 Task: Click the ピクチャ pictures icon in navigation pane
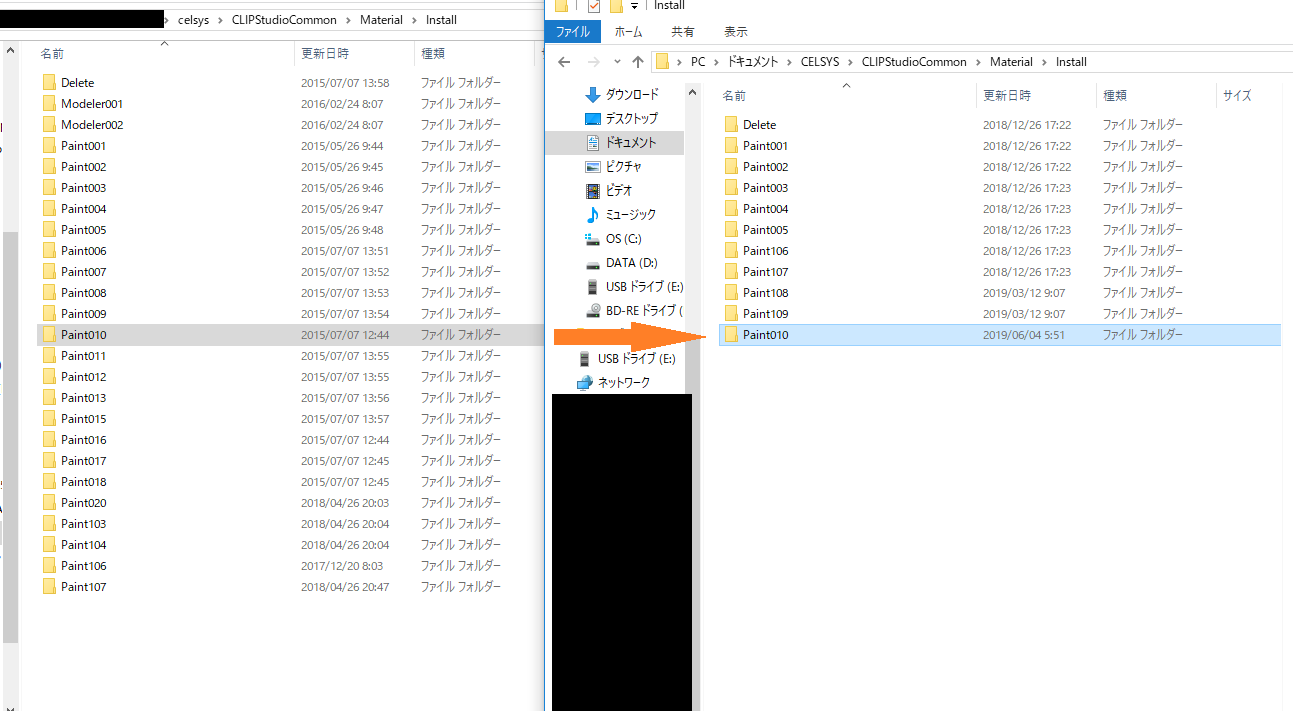pos(593,166)
